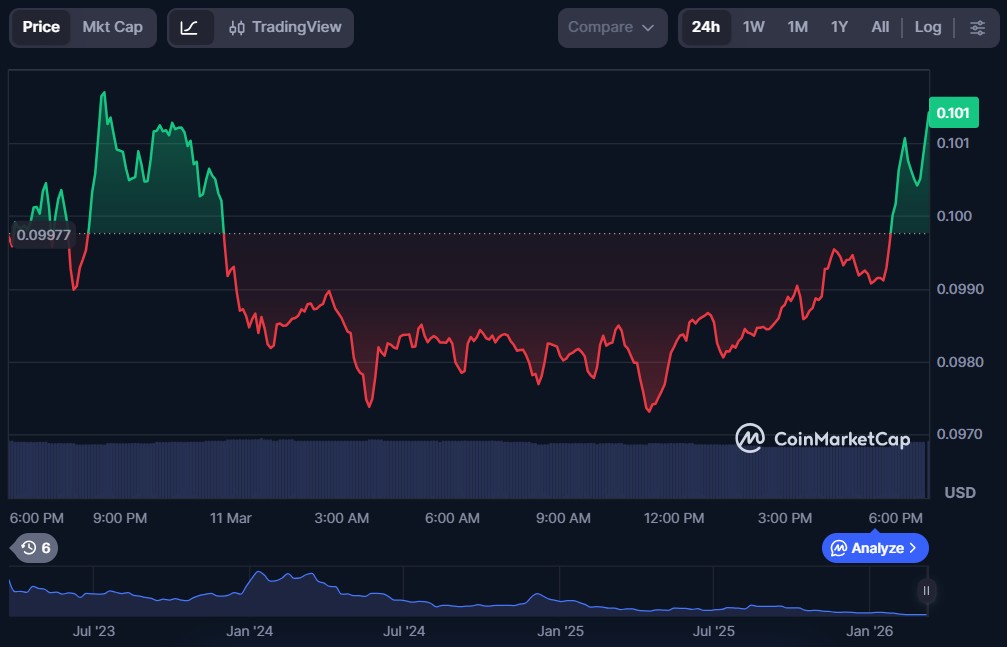
Task: Select the line chart icon
Action: pyautogui.click(x=189, y=27)
